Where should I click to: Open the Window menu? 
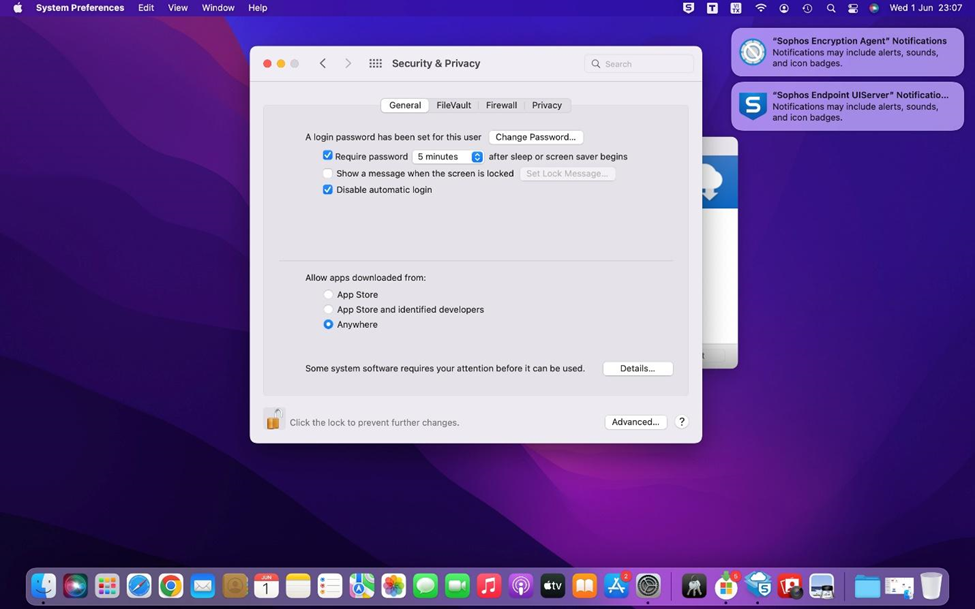pyautogui.click(x=218, y=8)
